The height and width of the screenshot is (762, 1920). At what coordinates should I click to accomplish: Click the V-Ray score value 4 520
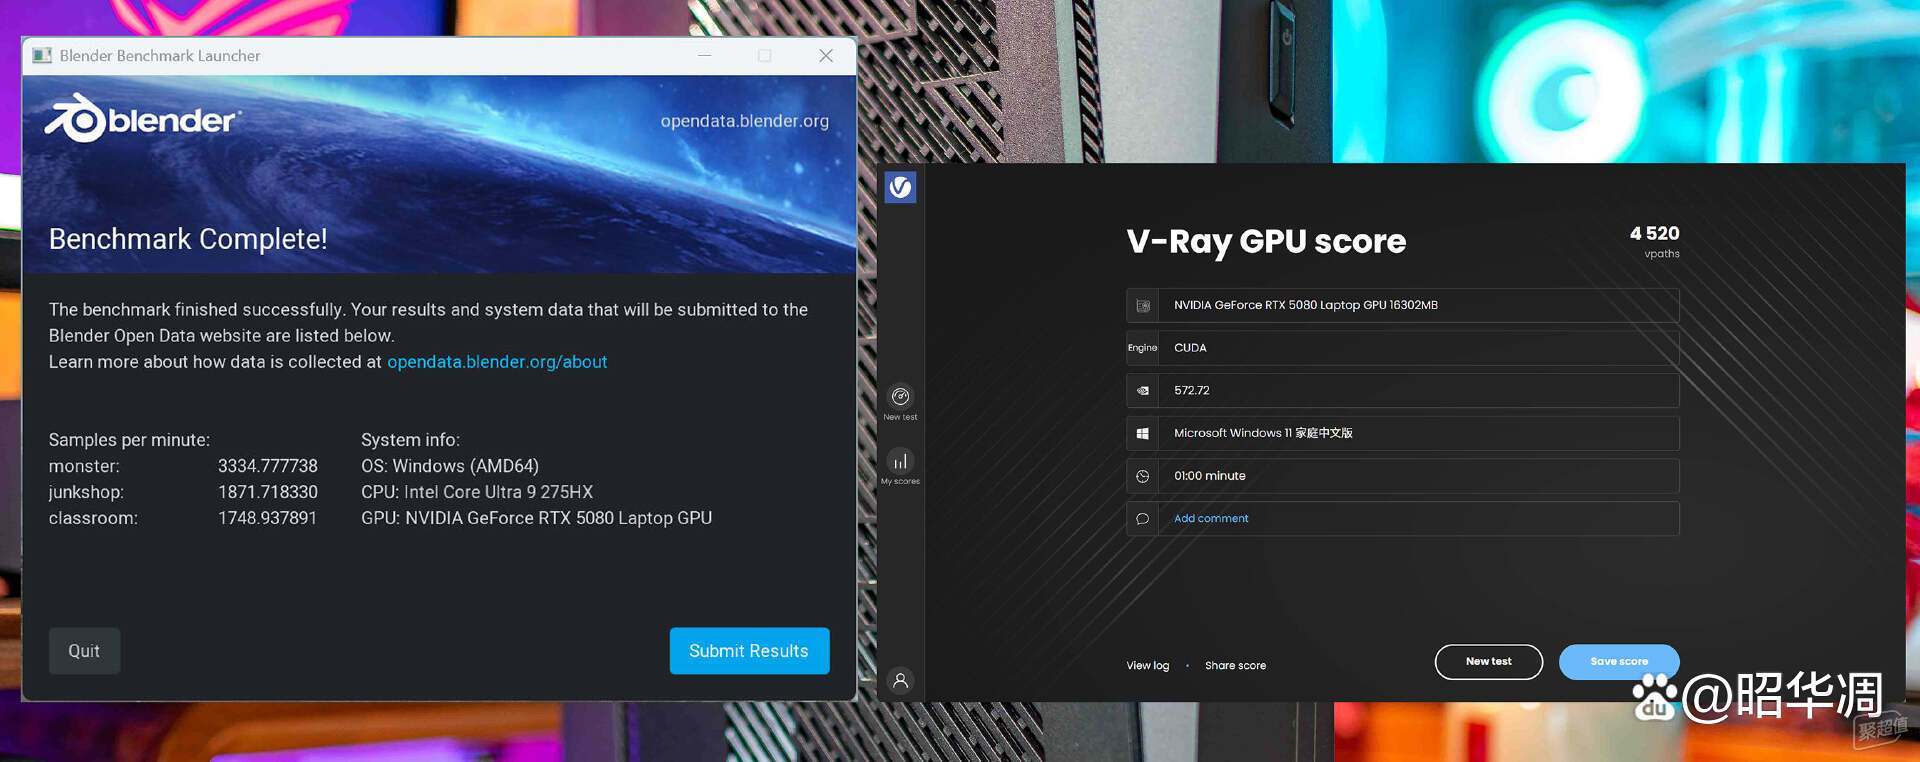(x=1654, y=233)
